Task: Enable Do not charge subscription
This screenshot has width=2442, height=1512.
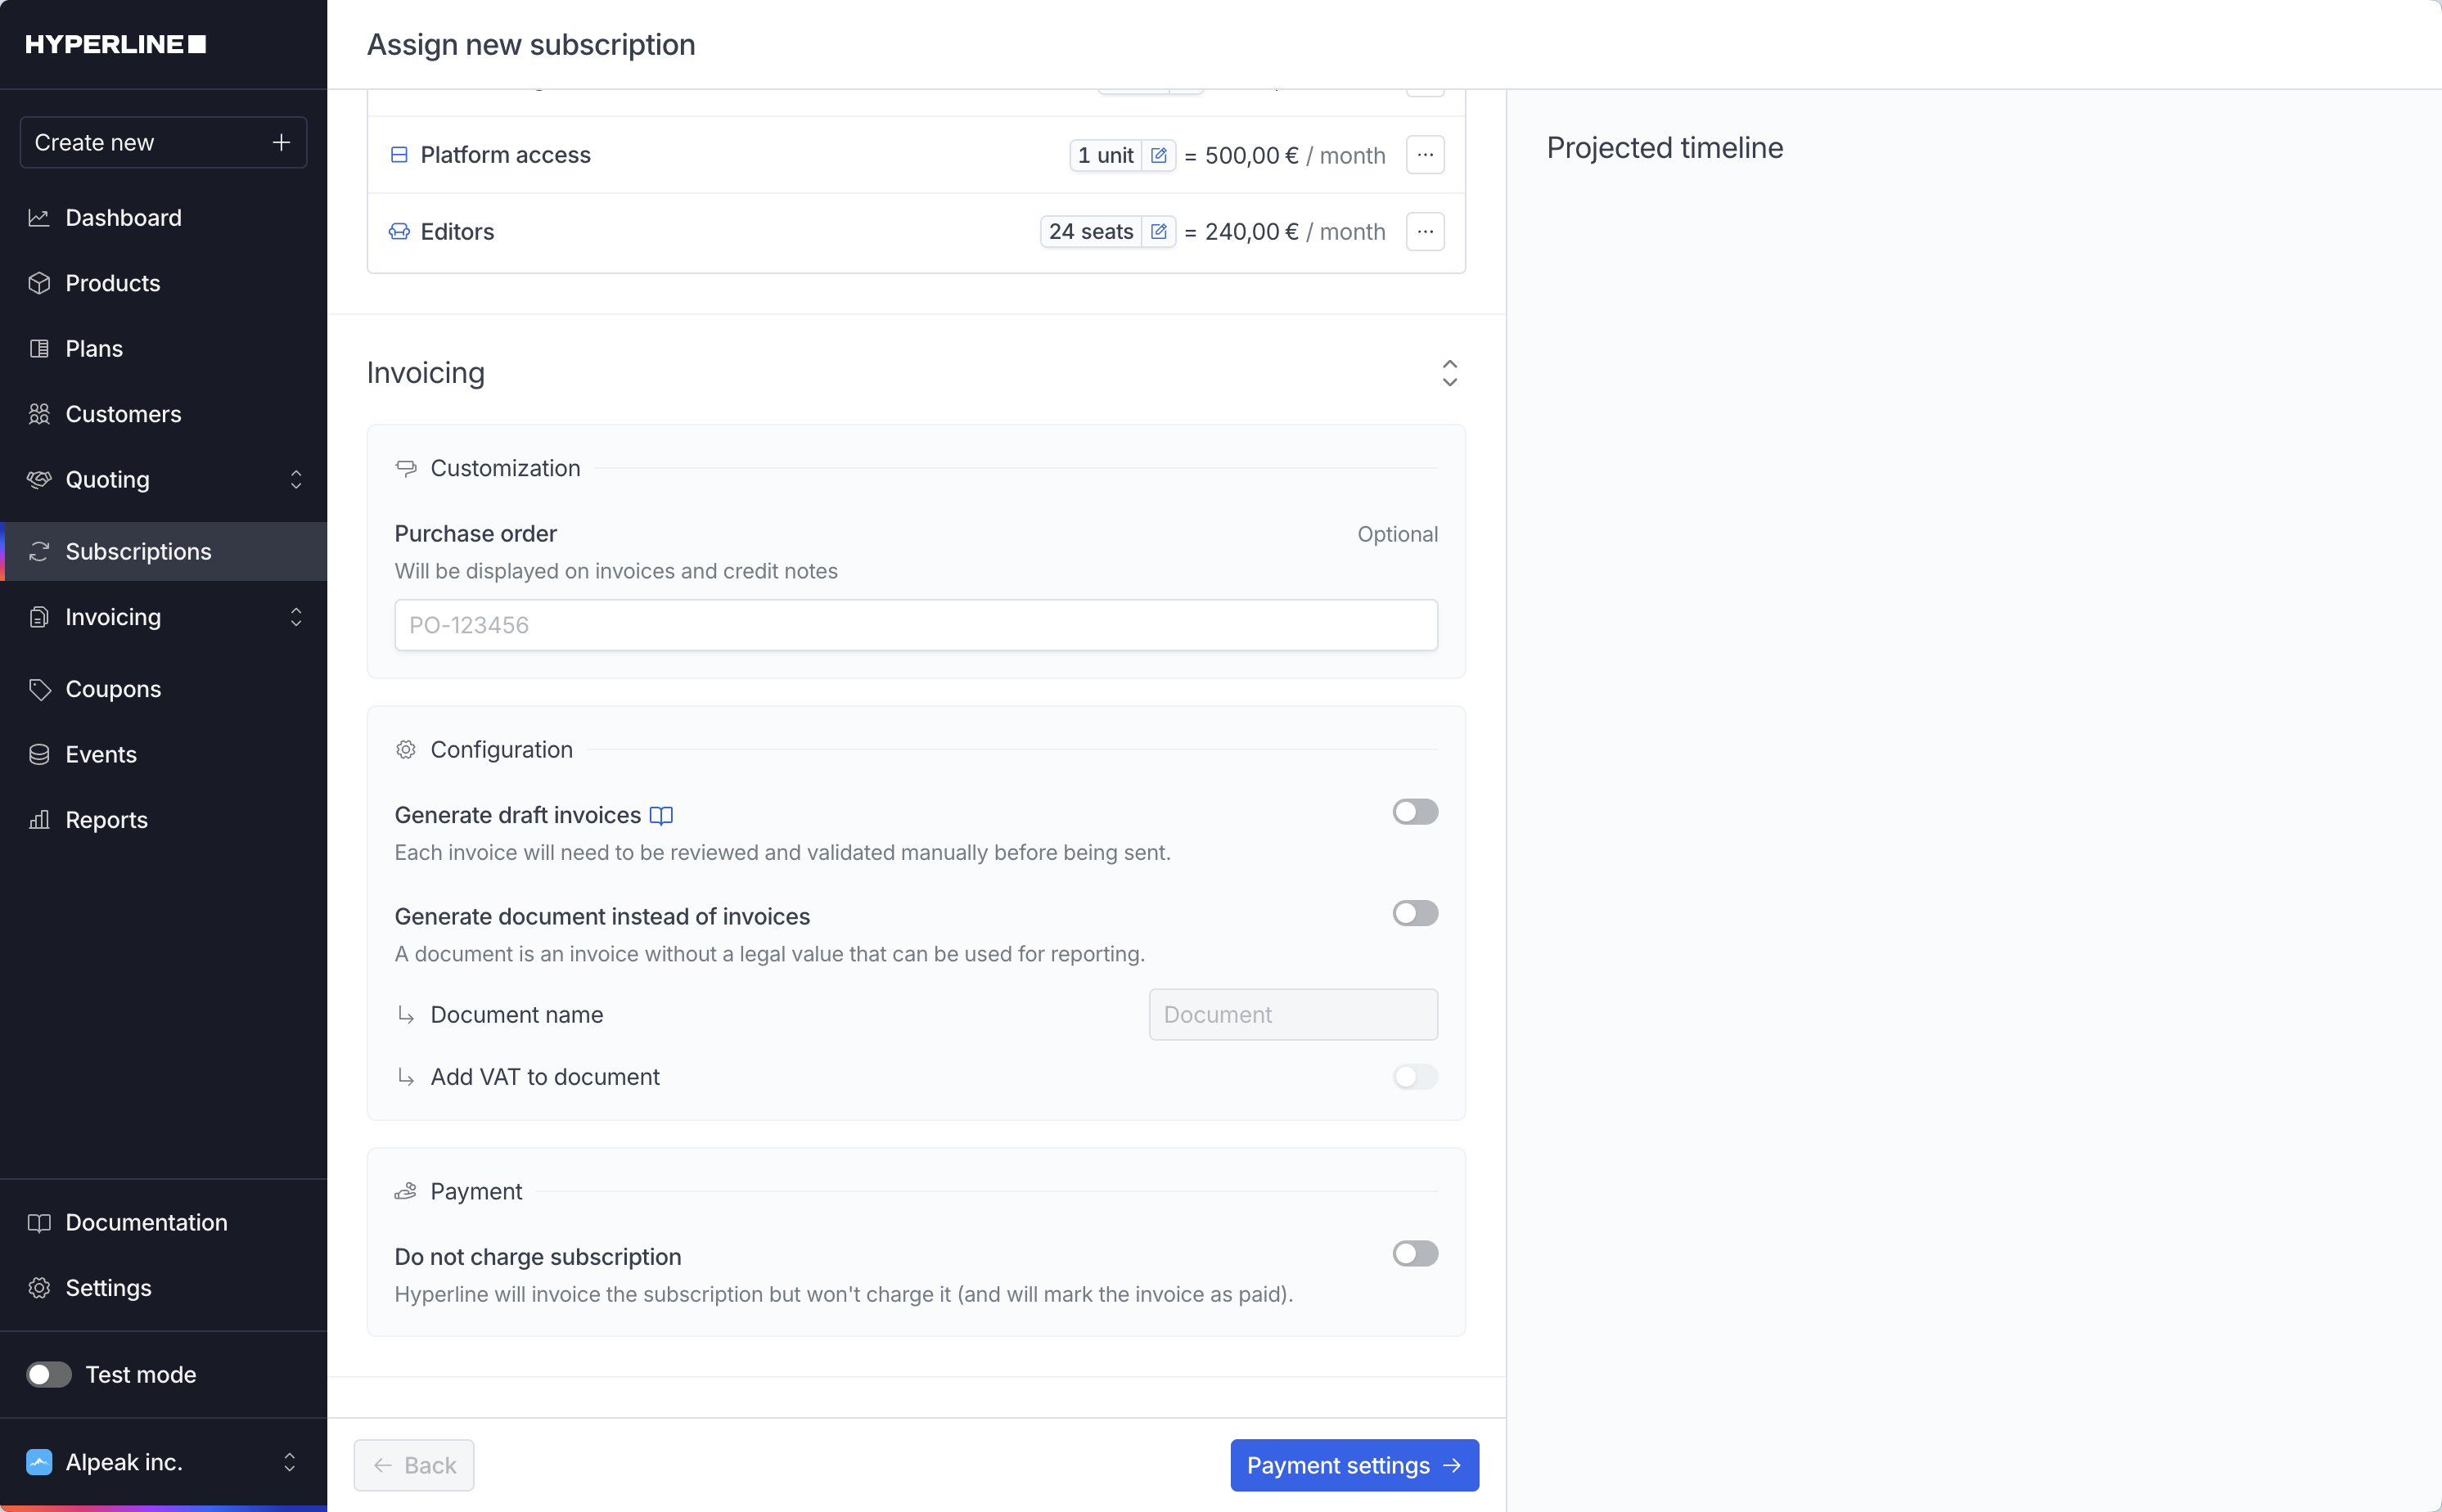Action: [x=1414, y=1254]
